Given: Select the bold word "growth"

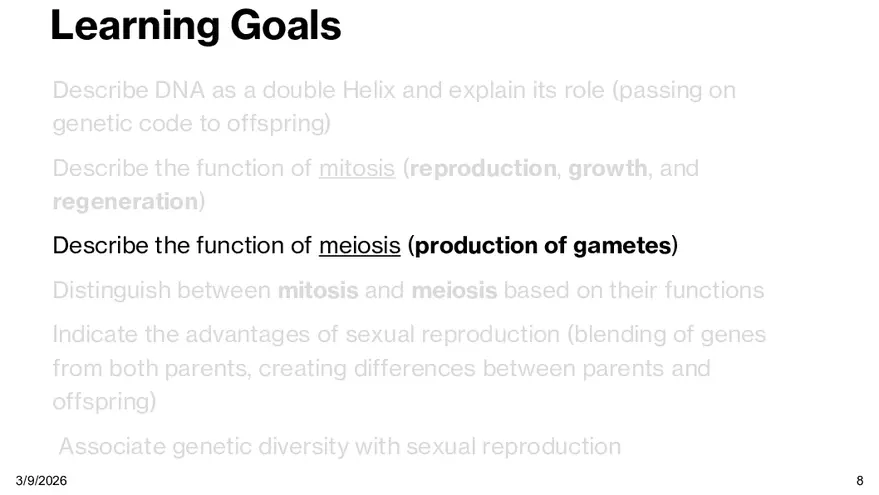Looking at the screenshot, I should point(607,168).
